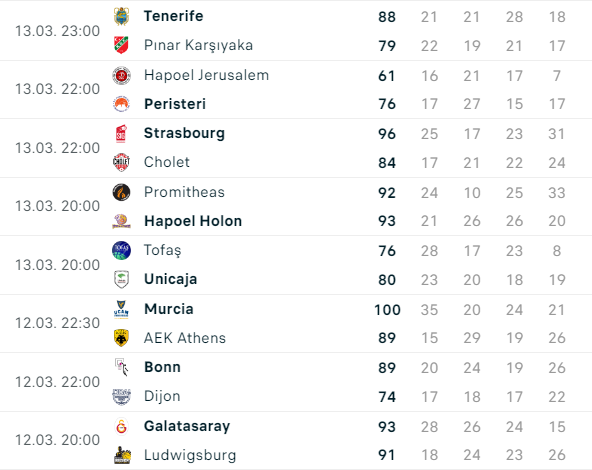Click the Ludwigsburg team logo

click(122, 455)
